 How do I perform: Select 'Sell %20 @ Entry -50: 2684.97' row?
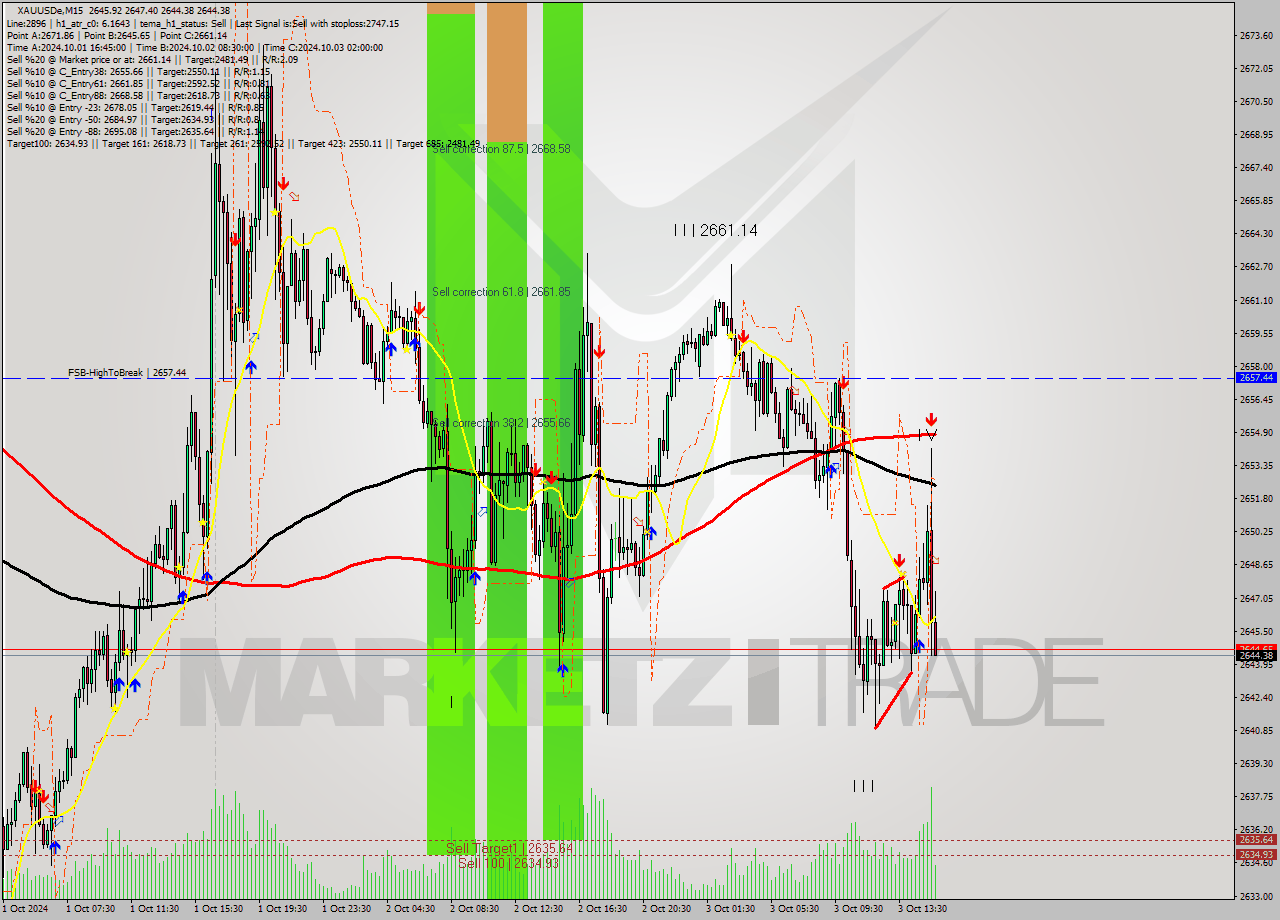pos(135,119)
